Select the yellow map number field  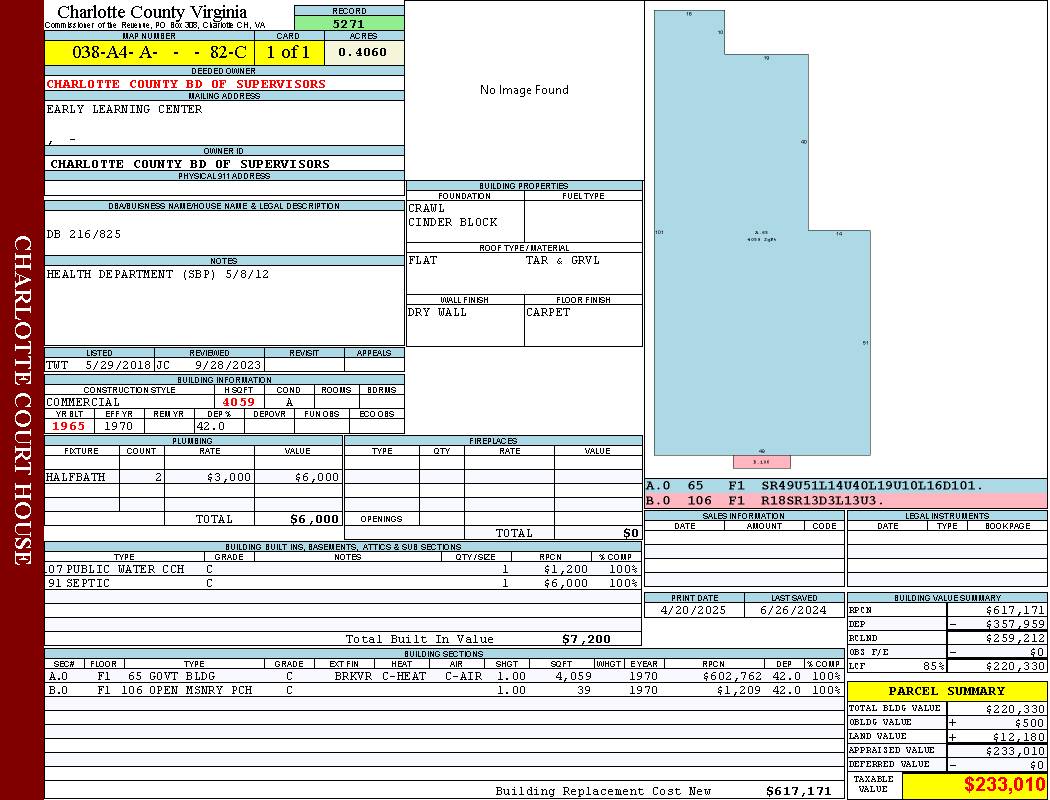coord(149,53)
